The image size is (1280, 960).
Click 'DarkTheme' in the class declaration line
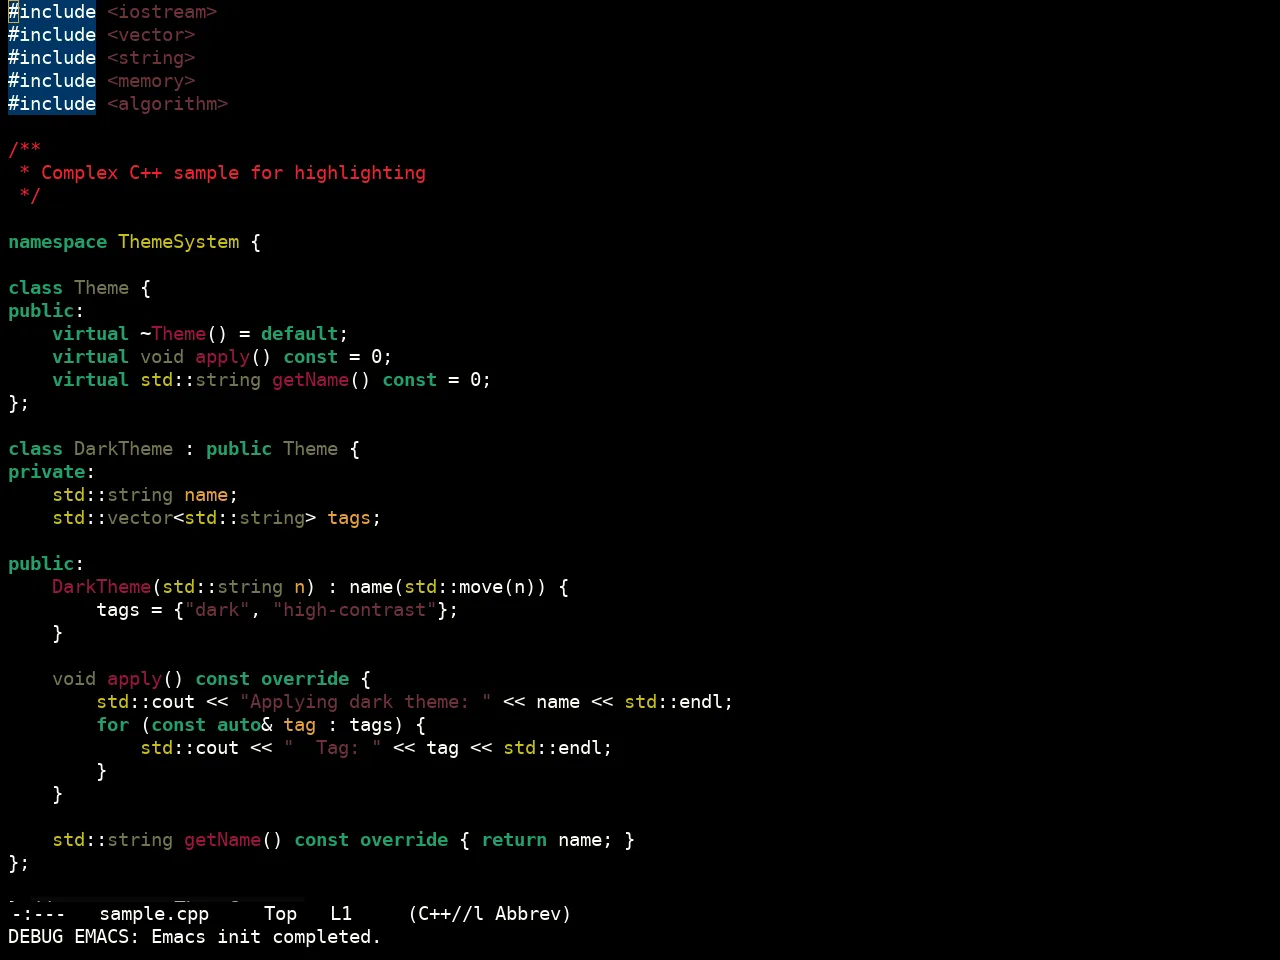(123, 449)
